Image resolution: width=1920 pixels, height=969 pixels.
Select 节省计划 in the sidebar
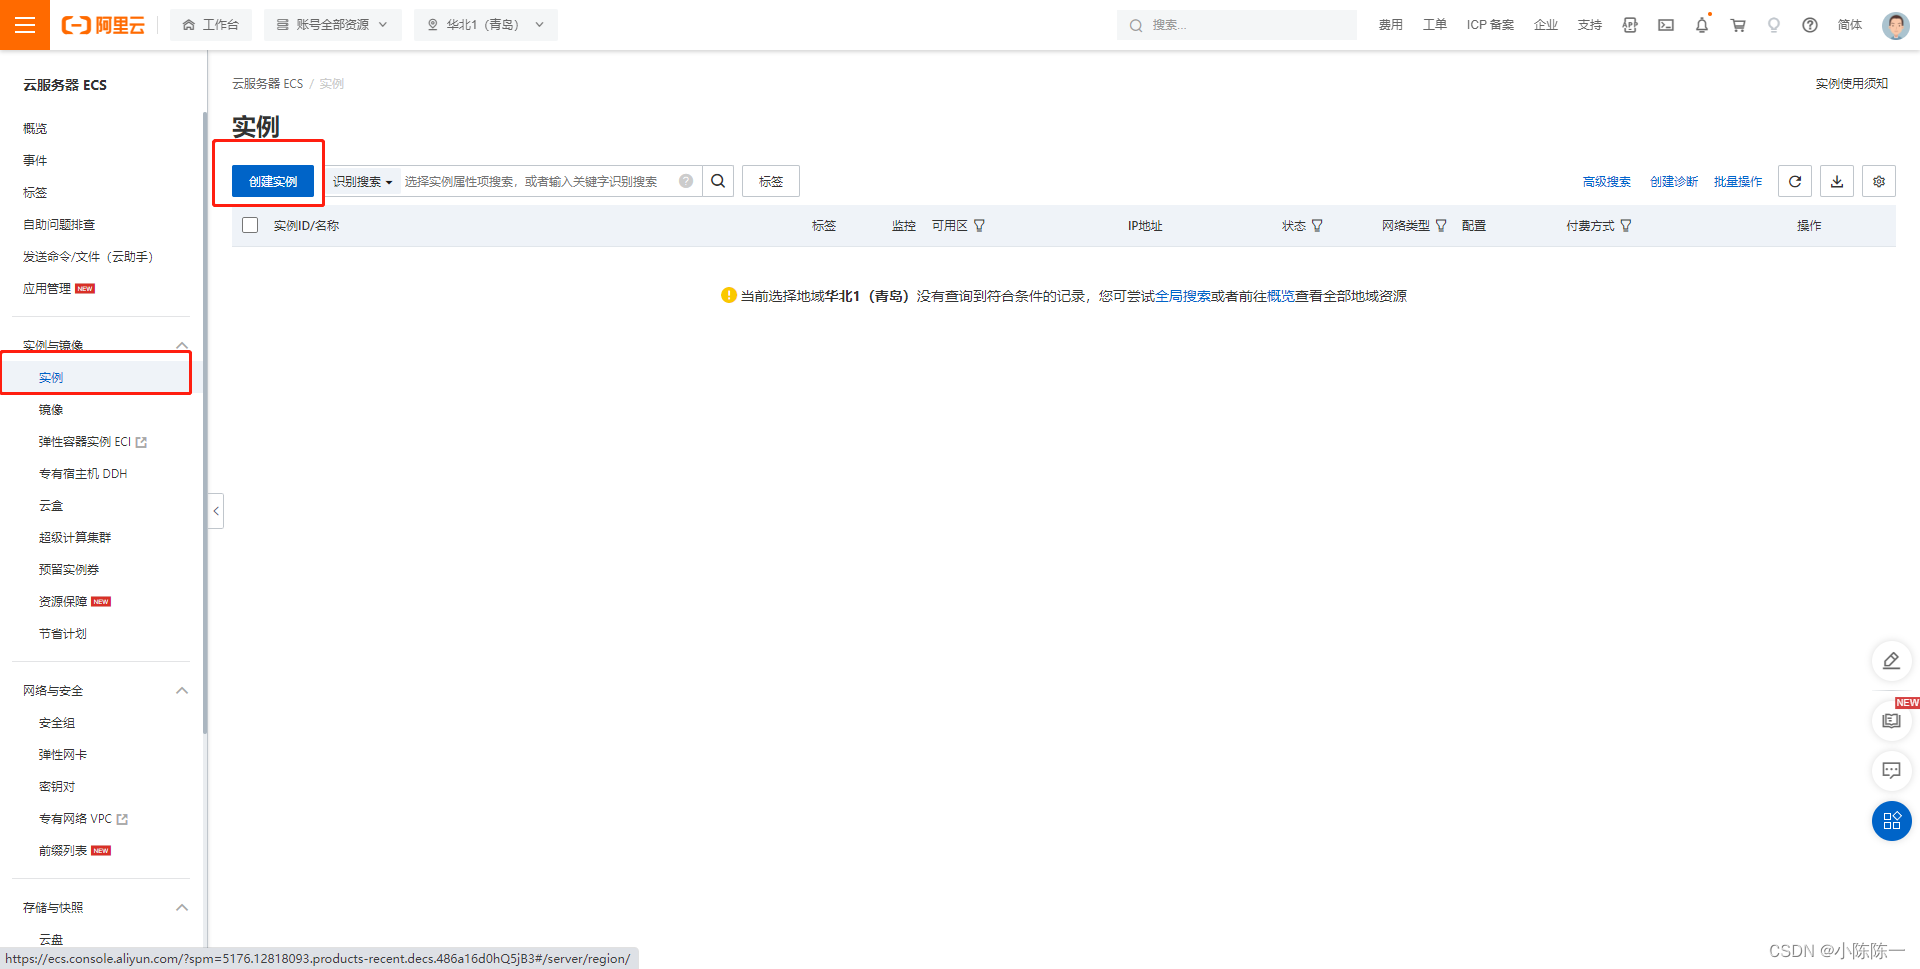[63, 634]
